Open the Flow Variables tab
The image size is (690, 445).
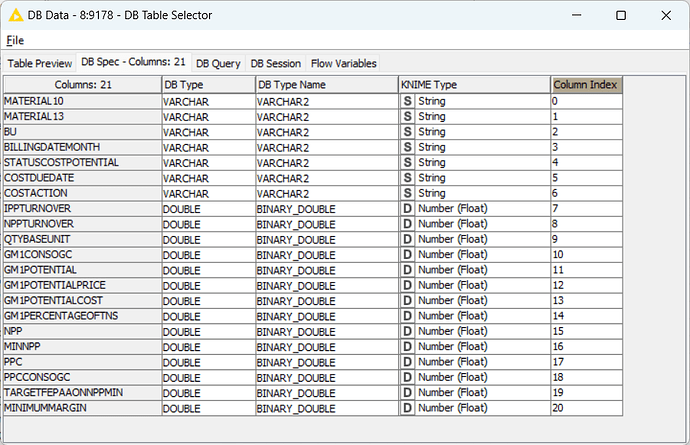[x=343, y=63]
